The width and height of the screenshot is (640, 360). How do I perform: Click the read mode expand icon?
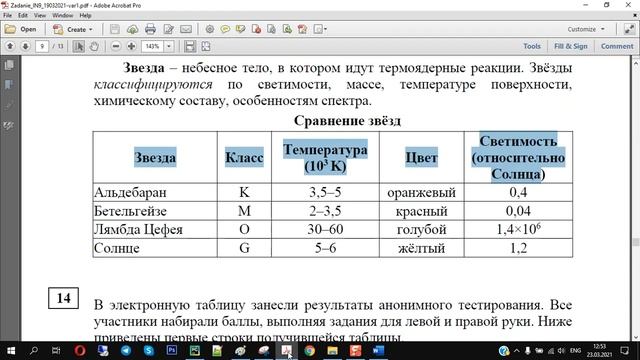629,29
